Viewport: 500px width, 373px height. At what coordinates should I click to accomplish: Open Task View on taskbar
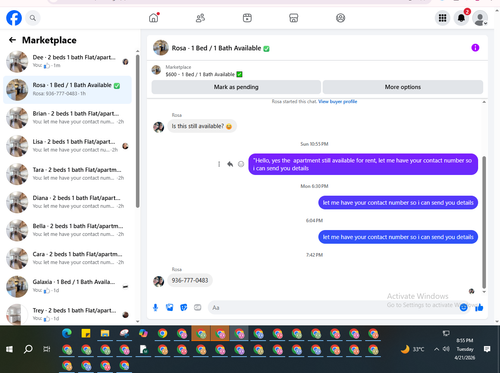47,349
